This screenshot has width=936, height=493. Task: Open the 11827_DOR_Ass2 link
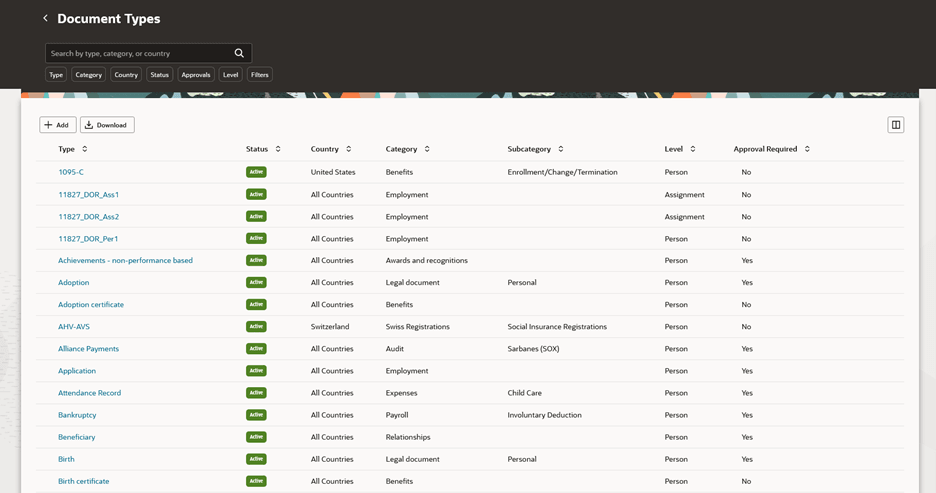(x=88, y=217)
